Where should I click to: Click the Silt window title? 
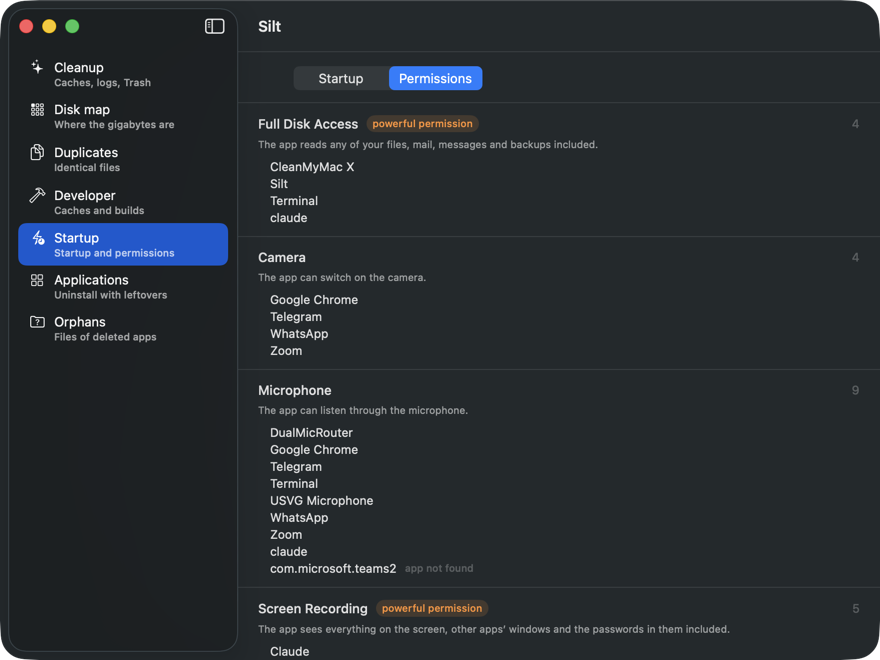pos(269,26)
